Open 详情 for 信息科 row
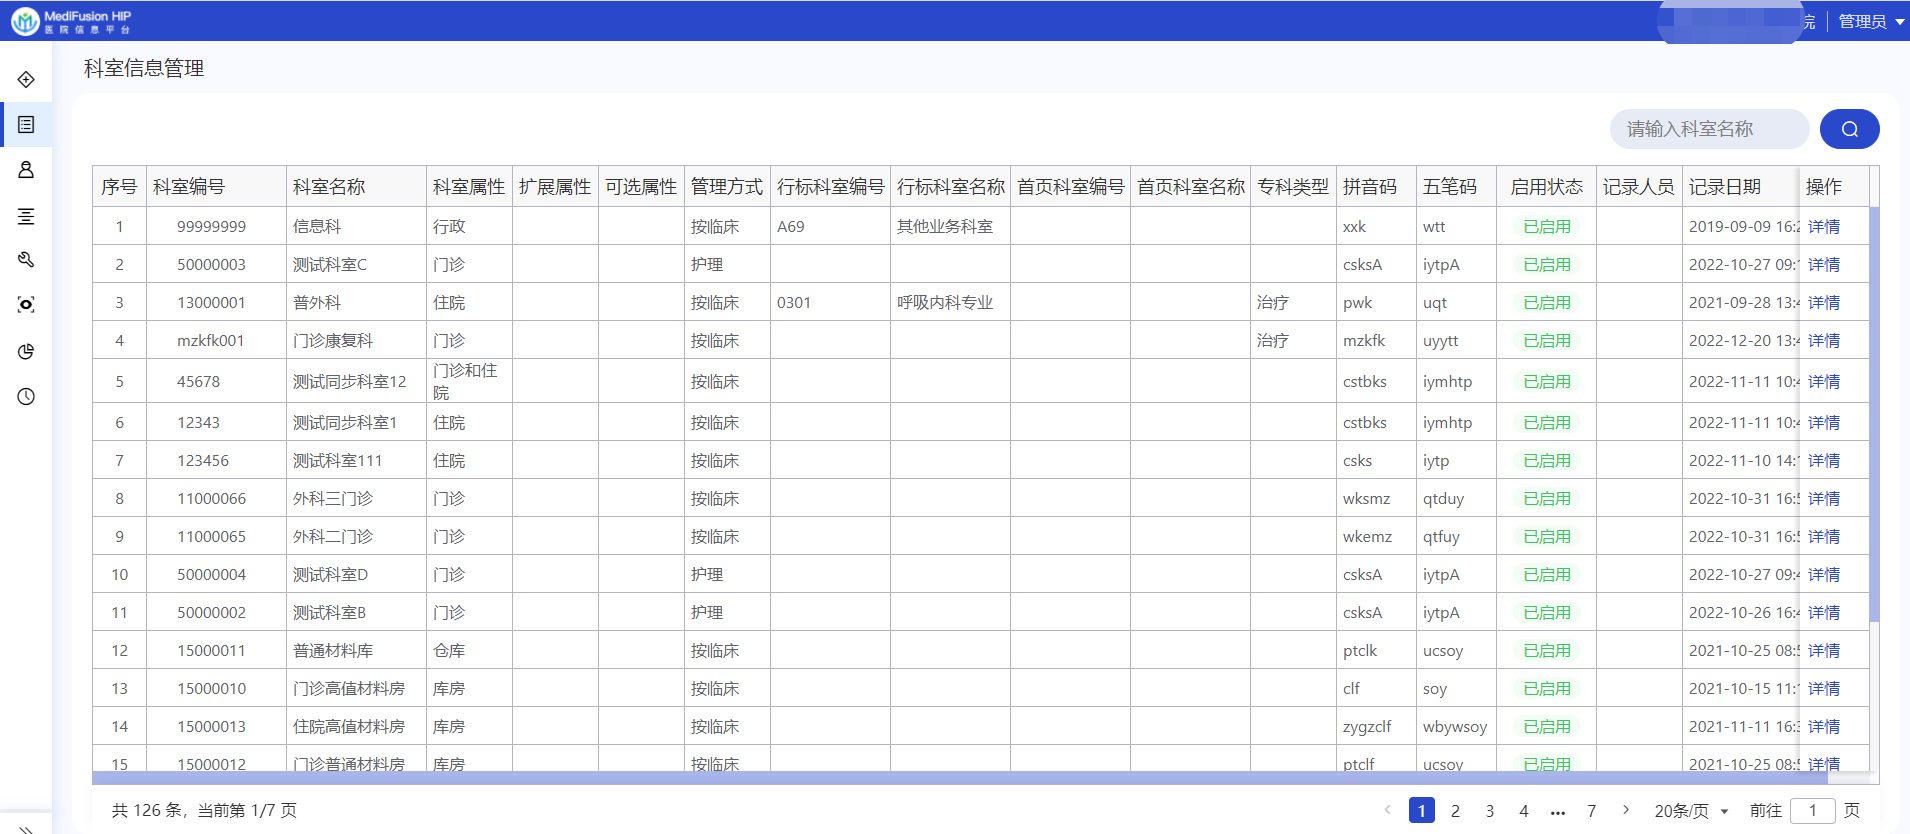 coord(1824,227)
